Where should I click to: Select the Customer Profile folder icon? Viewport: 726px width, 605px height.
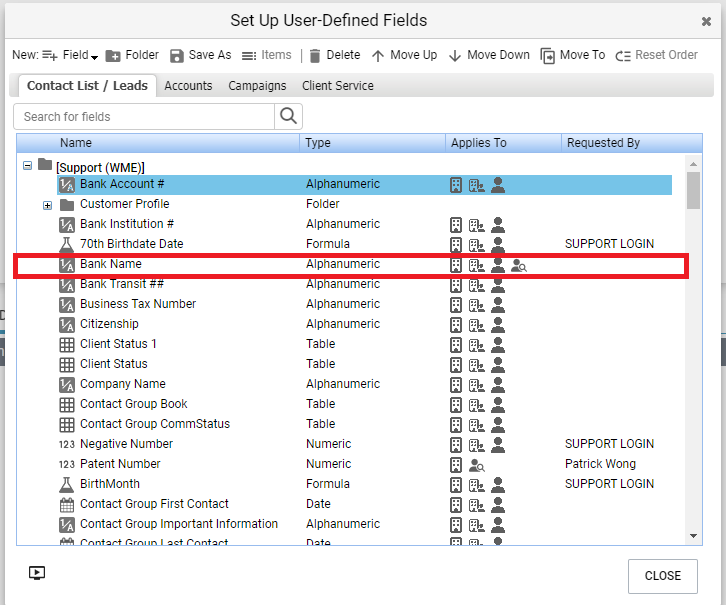point(67,205)
